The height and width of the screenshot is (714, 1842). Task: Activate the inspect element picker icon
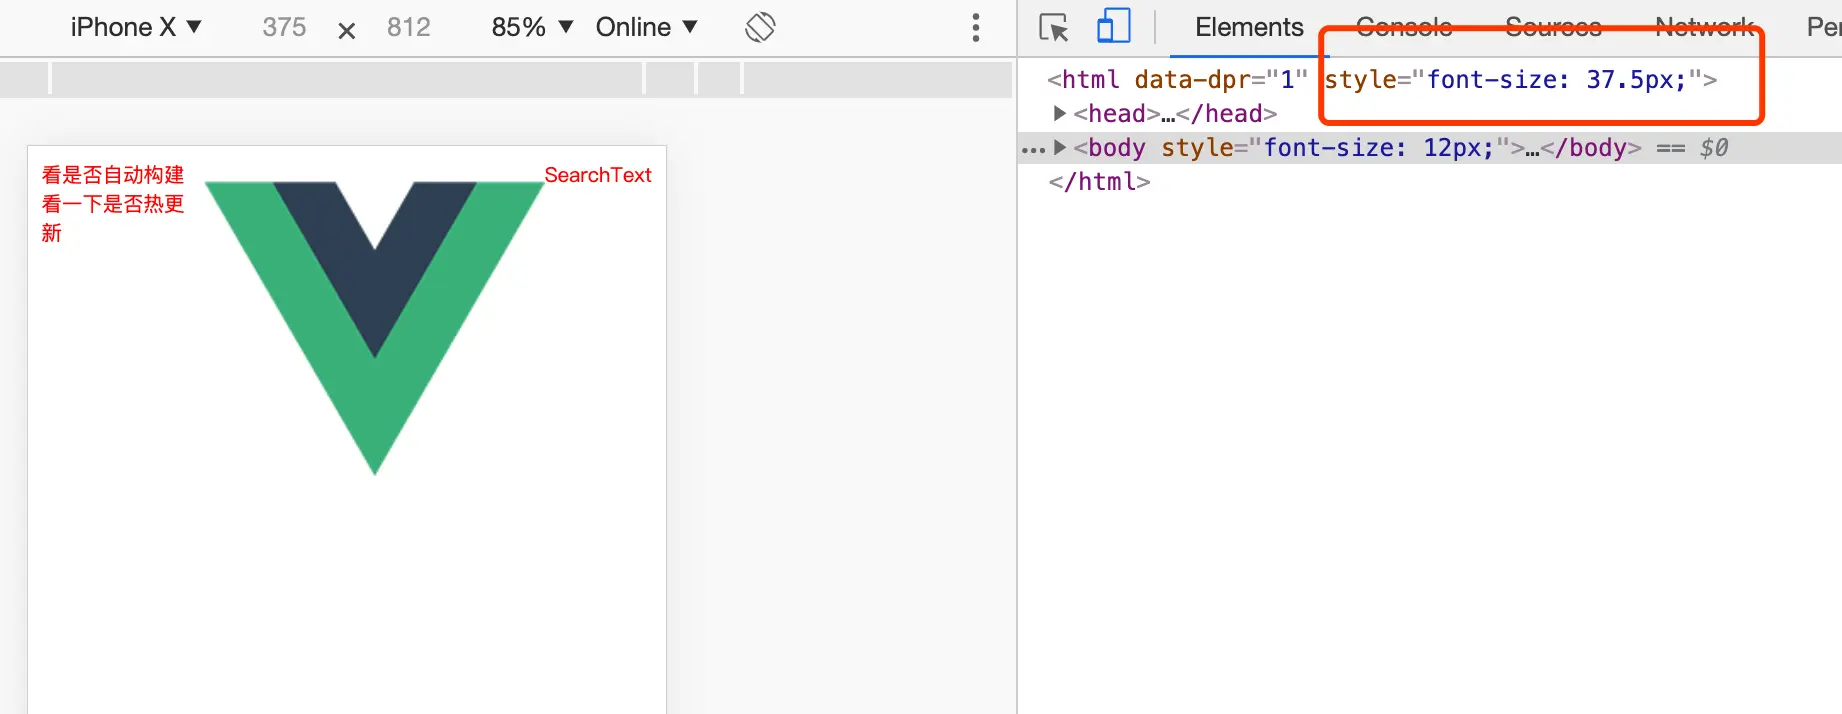pos(1054,27)
